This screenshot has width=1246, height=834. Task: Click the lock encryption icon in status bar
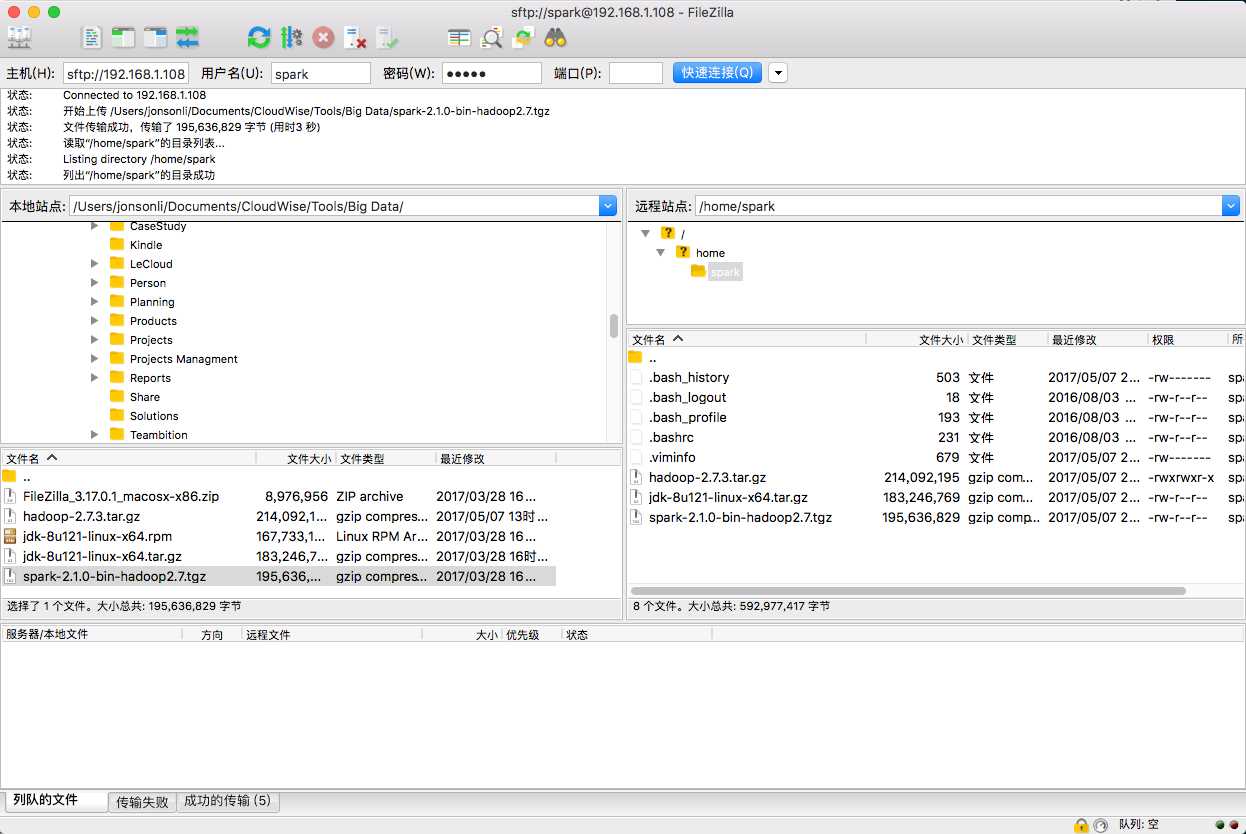click(1081, 825)
